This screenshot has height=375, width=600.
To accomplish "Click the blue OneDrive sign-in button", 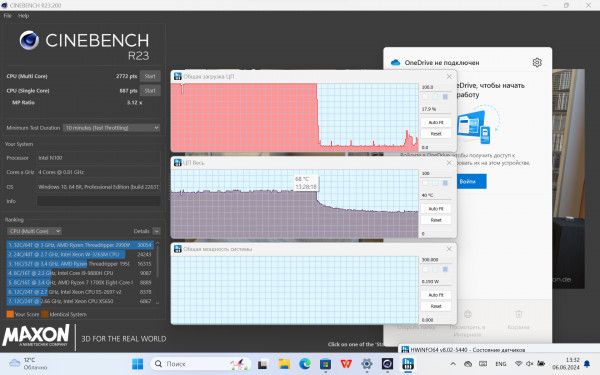I will [x=471, y=181].
